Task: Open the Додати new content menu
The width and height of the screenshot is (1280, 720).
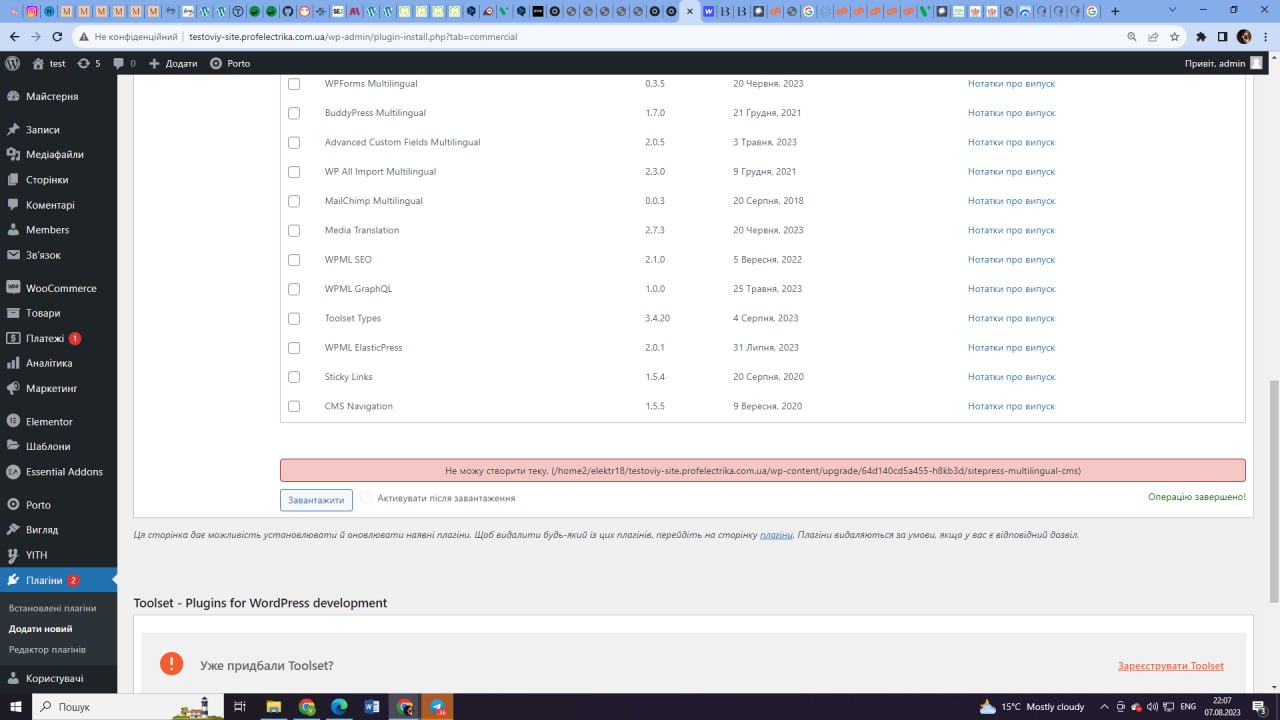Action: pyautogui.click(x=173, y=63)
